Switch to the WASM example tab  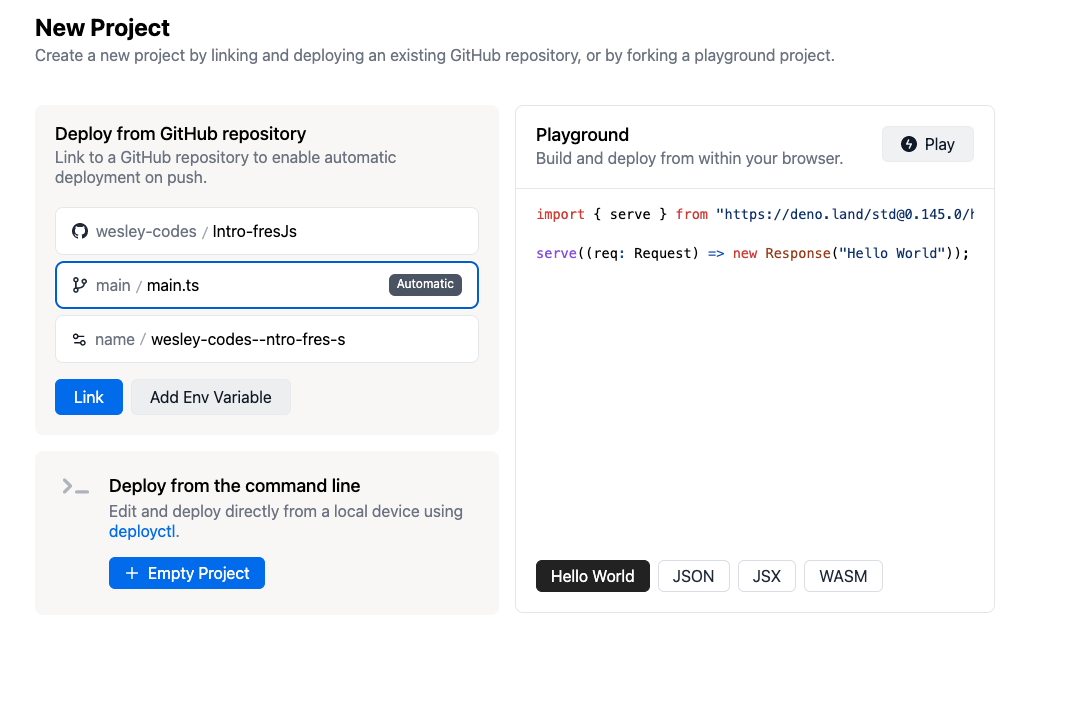click(x=843, y=577)
